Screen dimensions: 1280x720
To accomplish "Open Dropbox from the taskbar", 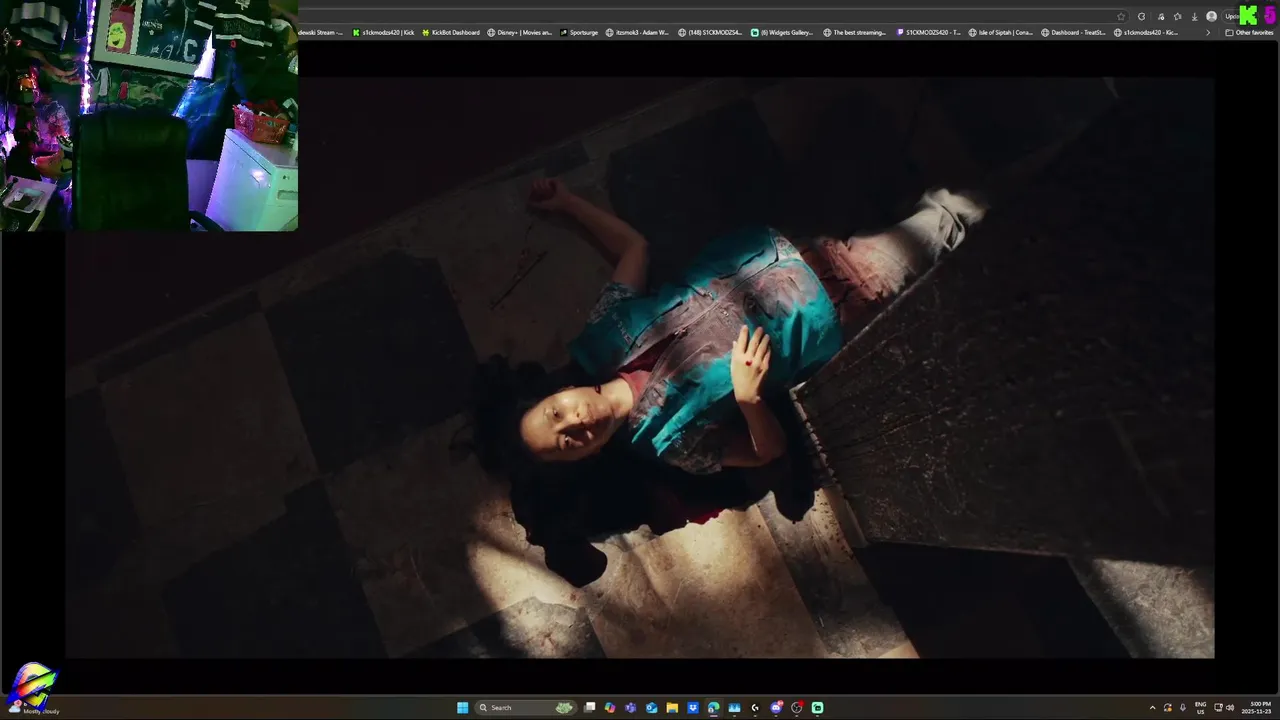I will [x=693, y=708].
